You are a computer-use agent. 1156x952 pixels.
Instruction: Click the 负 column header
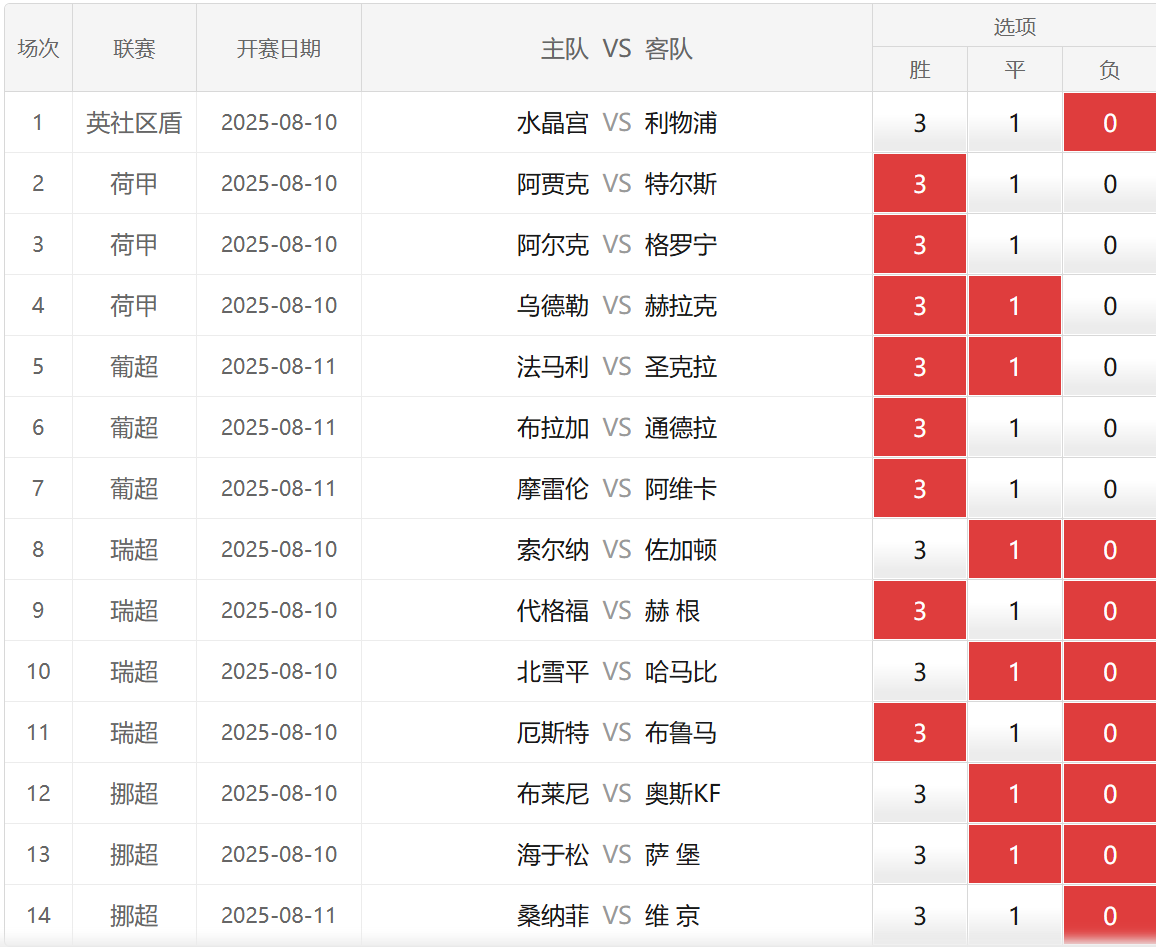tap(1110, 70)
